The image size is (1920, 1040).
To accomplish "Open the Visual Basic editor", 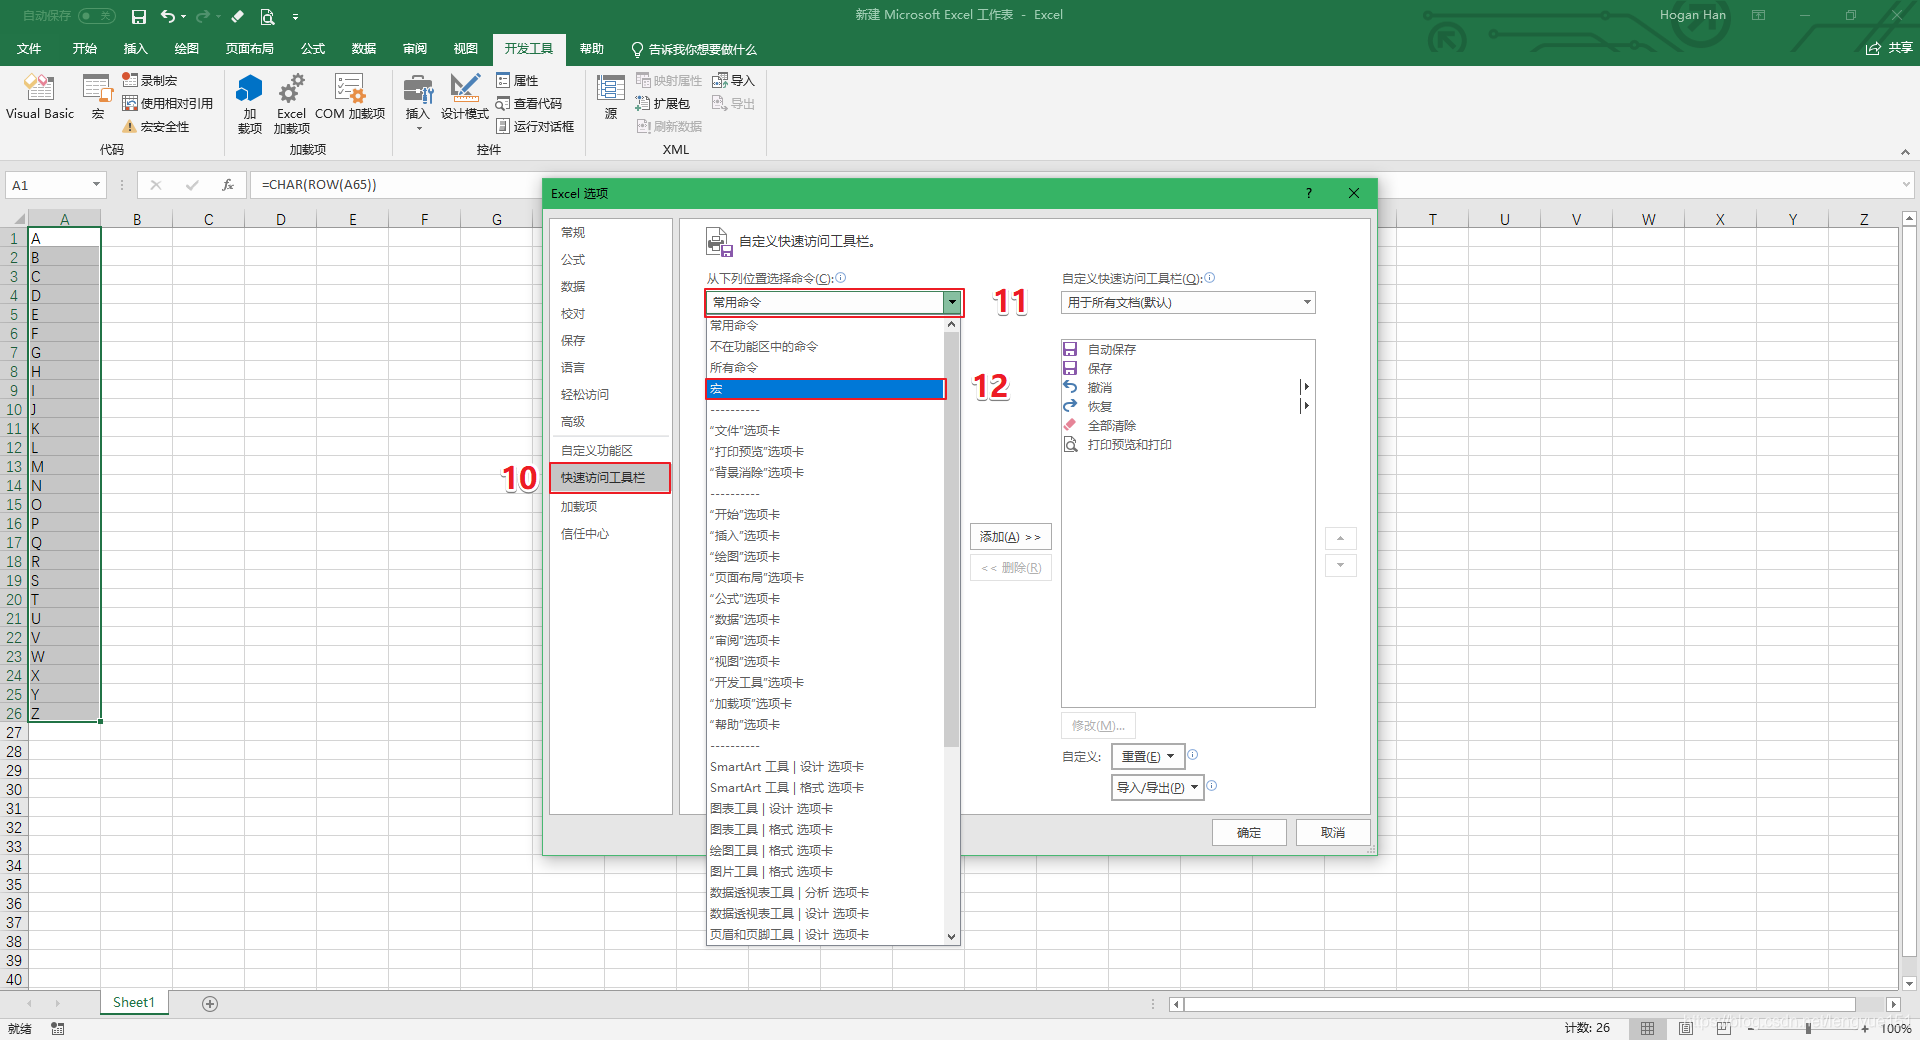I will coord(40,97).
